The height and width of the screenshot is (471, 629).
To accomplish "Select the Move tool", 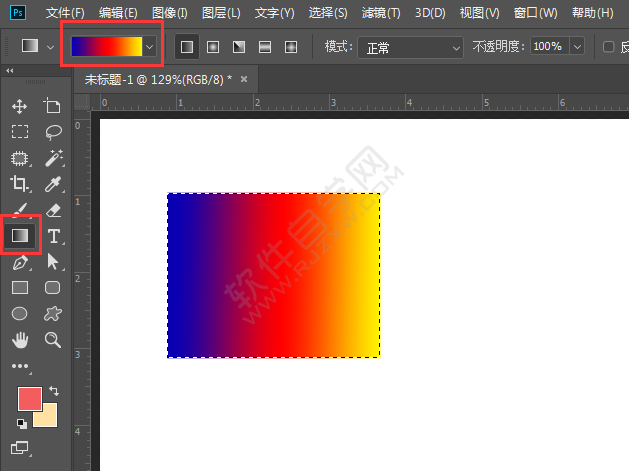I will coord(19,107).
